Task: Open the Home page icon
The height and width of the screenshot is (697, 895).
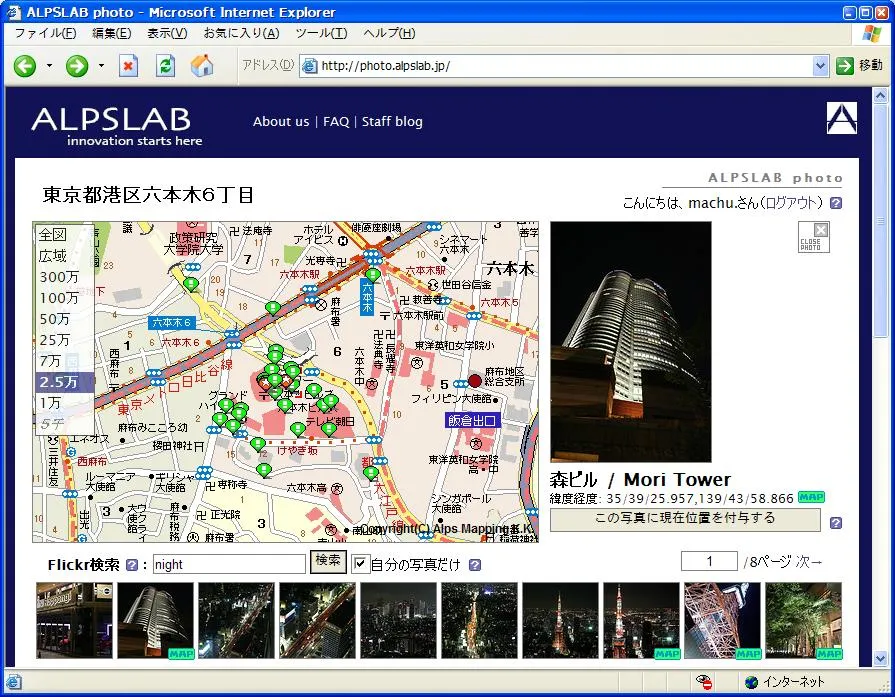Action: [x=201, y=66]
